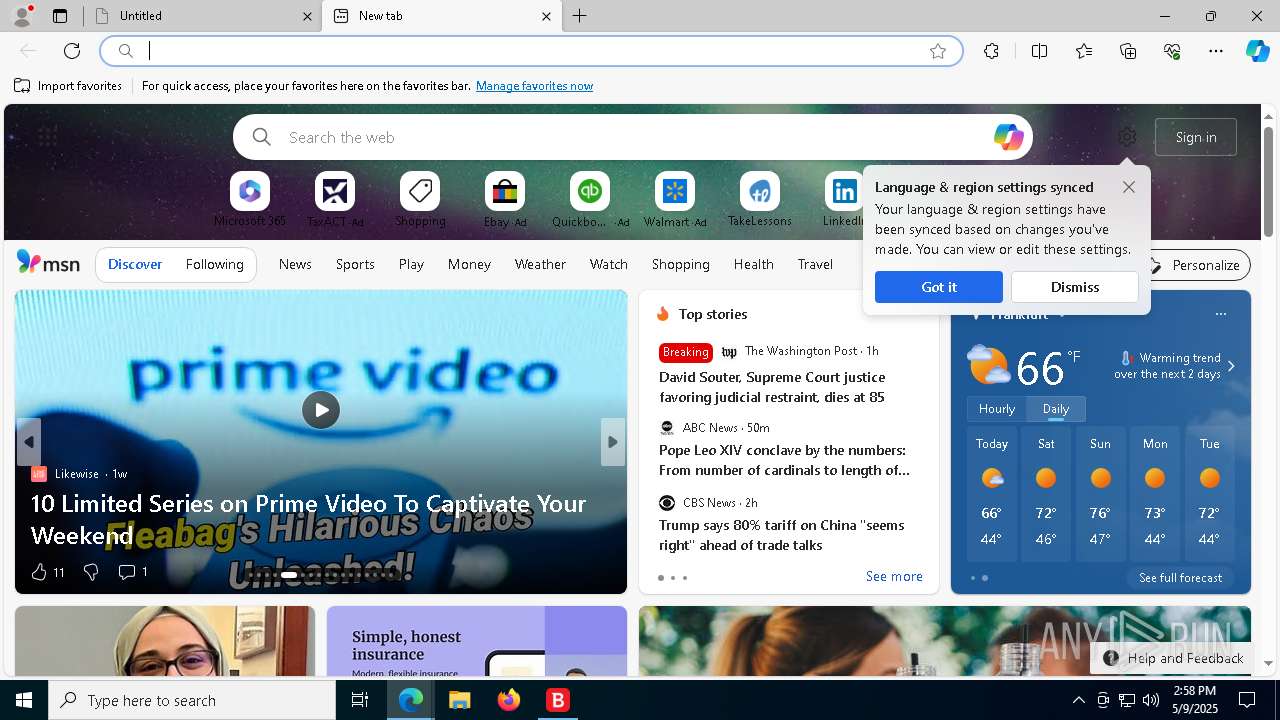Click the Copilot icon in search box
The image size is (1280, 720).
(1008, 137)
